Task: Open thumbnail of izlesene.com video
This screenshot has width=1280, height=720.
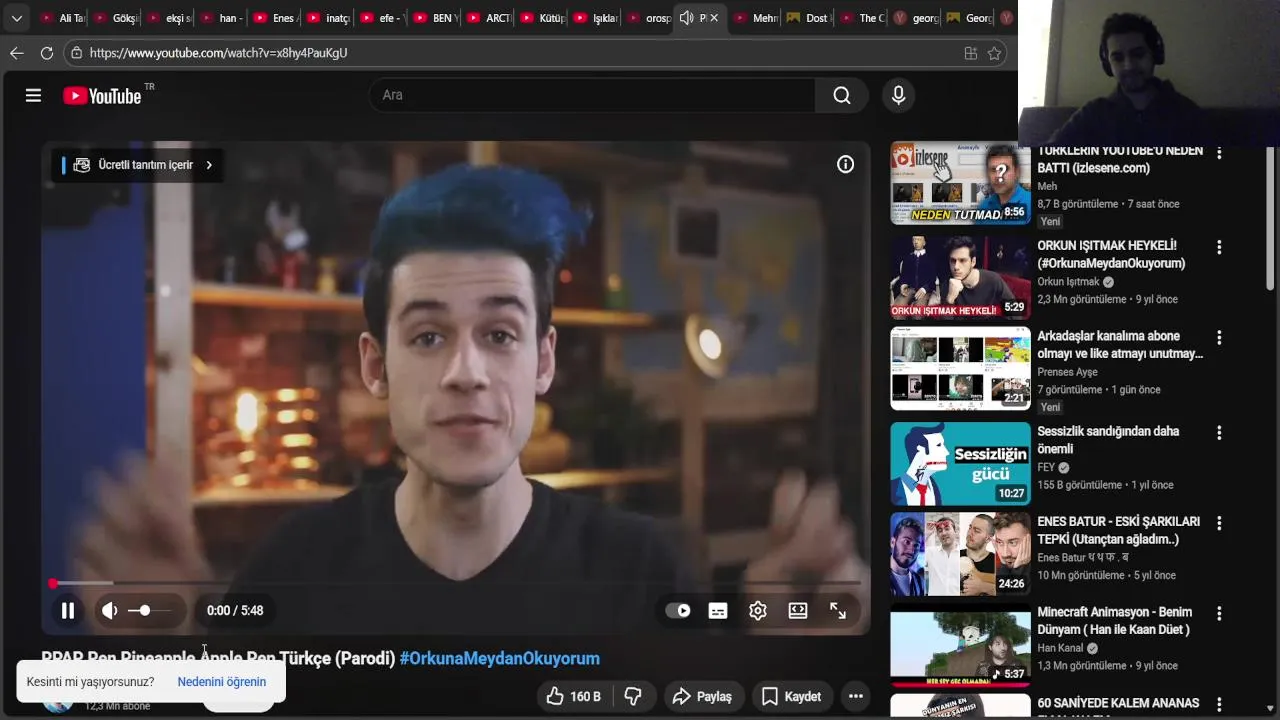Action: pyautogui.click(x=960, y=184)
